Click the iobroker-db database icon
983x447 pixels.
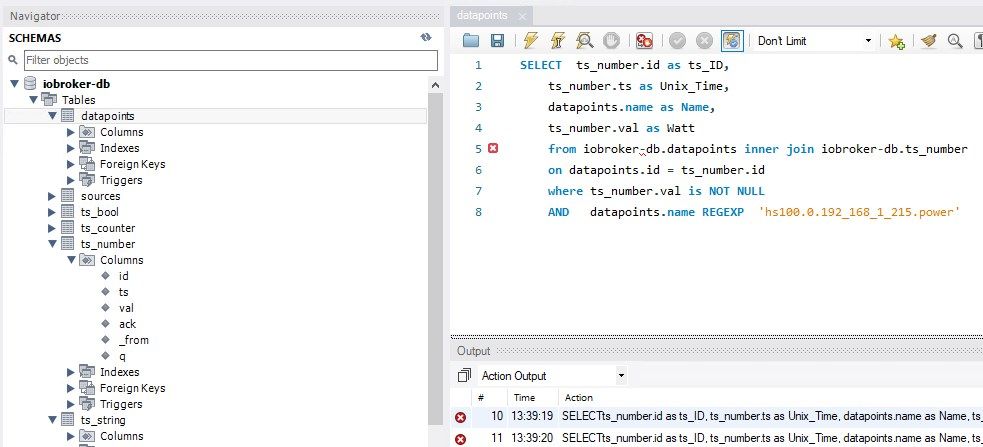[x=30, y=83]
